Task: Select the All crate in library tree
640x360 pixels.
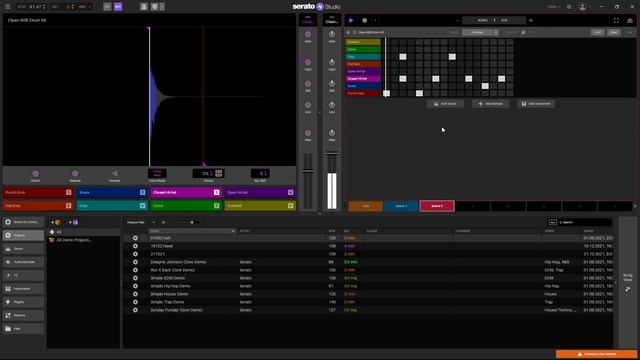Action: coord(84,232)
